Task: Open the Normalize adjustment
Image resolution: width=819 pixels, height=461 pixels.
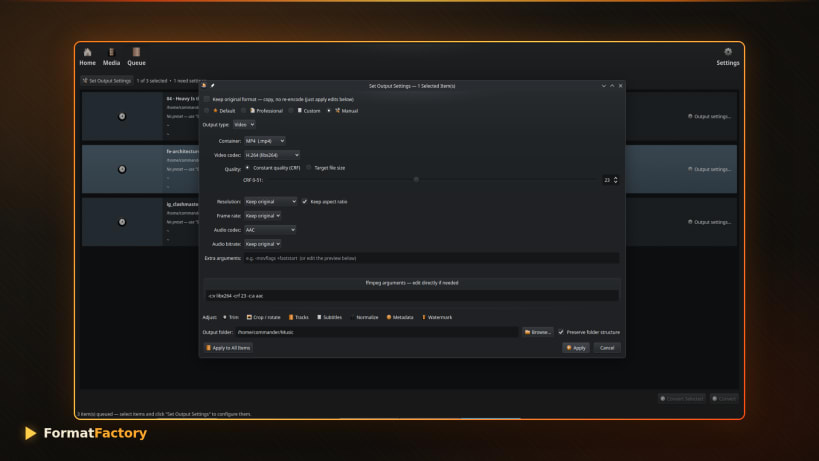Action: point(365,317)
